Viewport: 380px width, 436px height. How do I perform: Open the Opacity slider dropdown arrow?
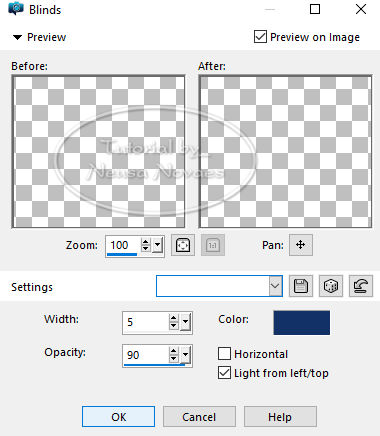186,355
